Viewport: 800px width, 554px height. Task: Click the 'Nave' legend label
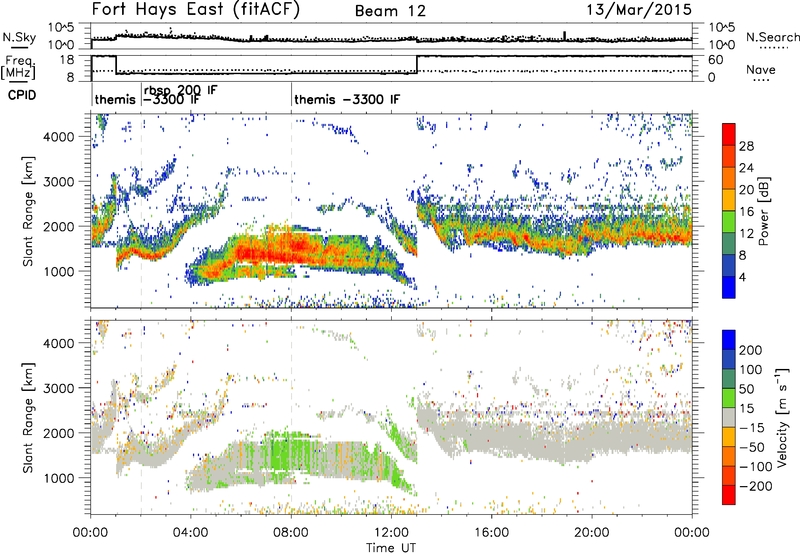pyautogui.click(x=761, y=70)
